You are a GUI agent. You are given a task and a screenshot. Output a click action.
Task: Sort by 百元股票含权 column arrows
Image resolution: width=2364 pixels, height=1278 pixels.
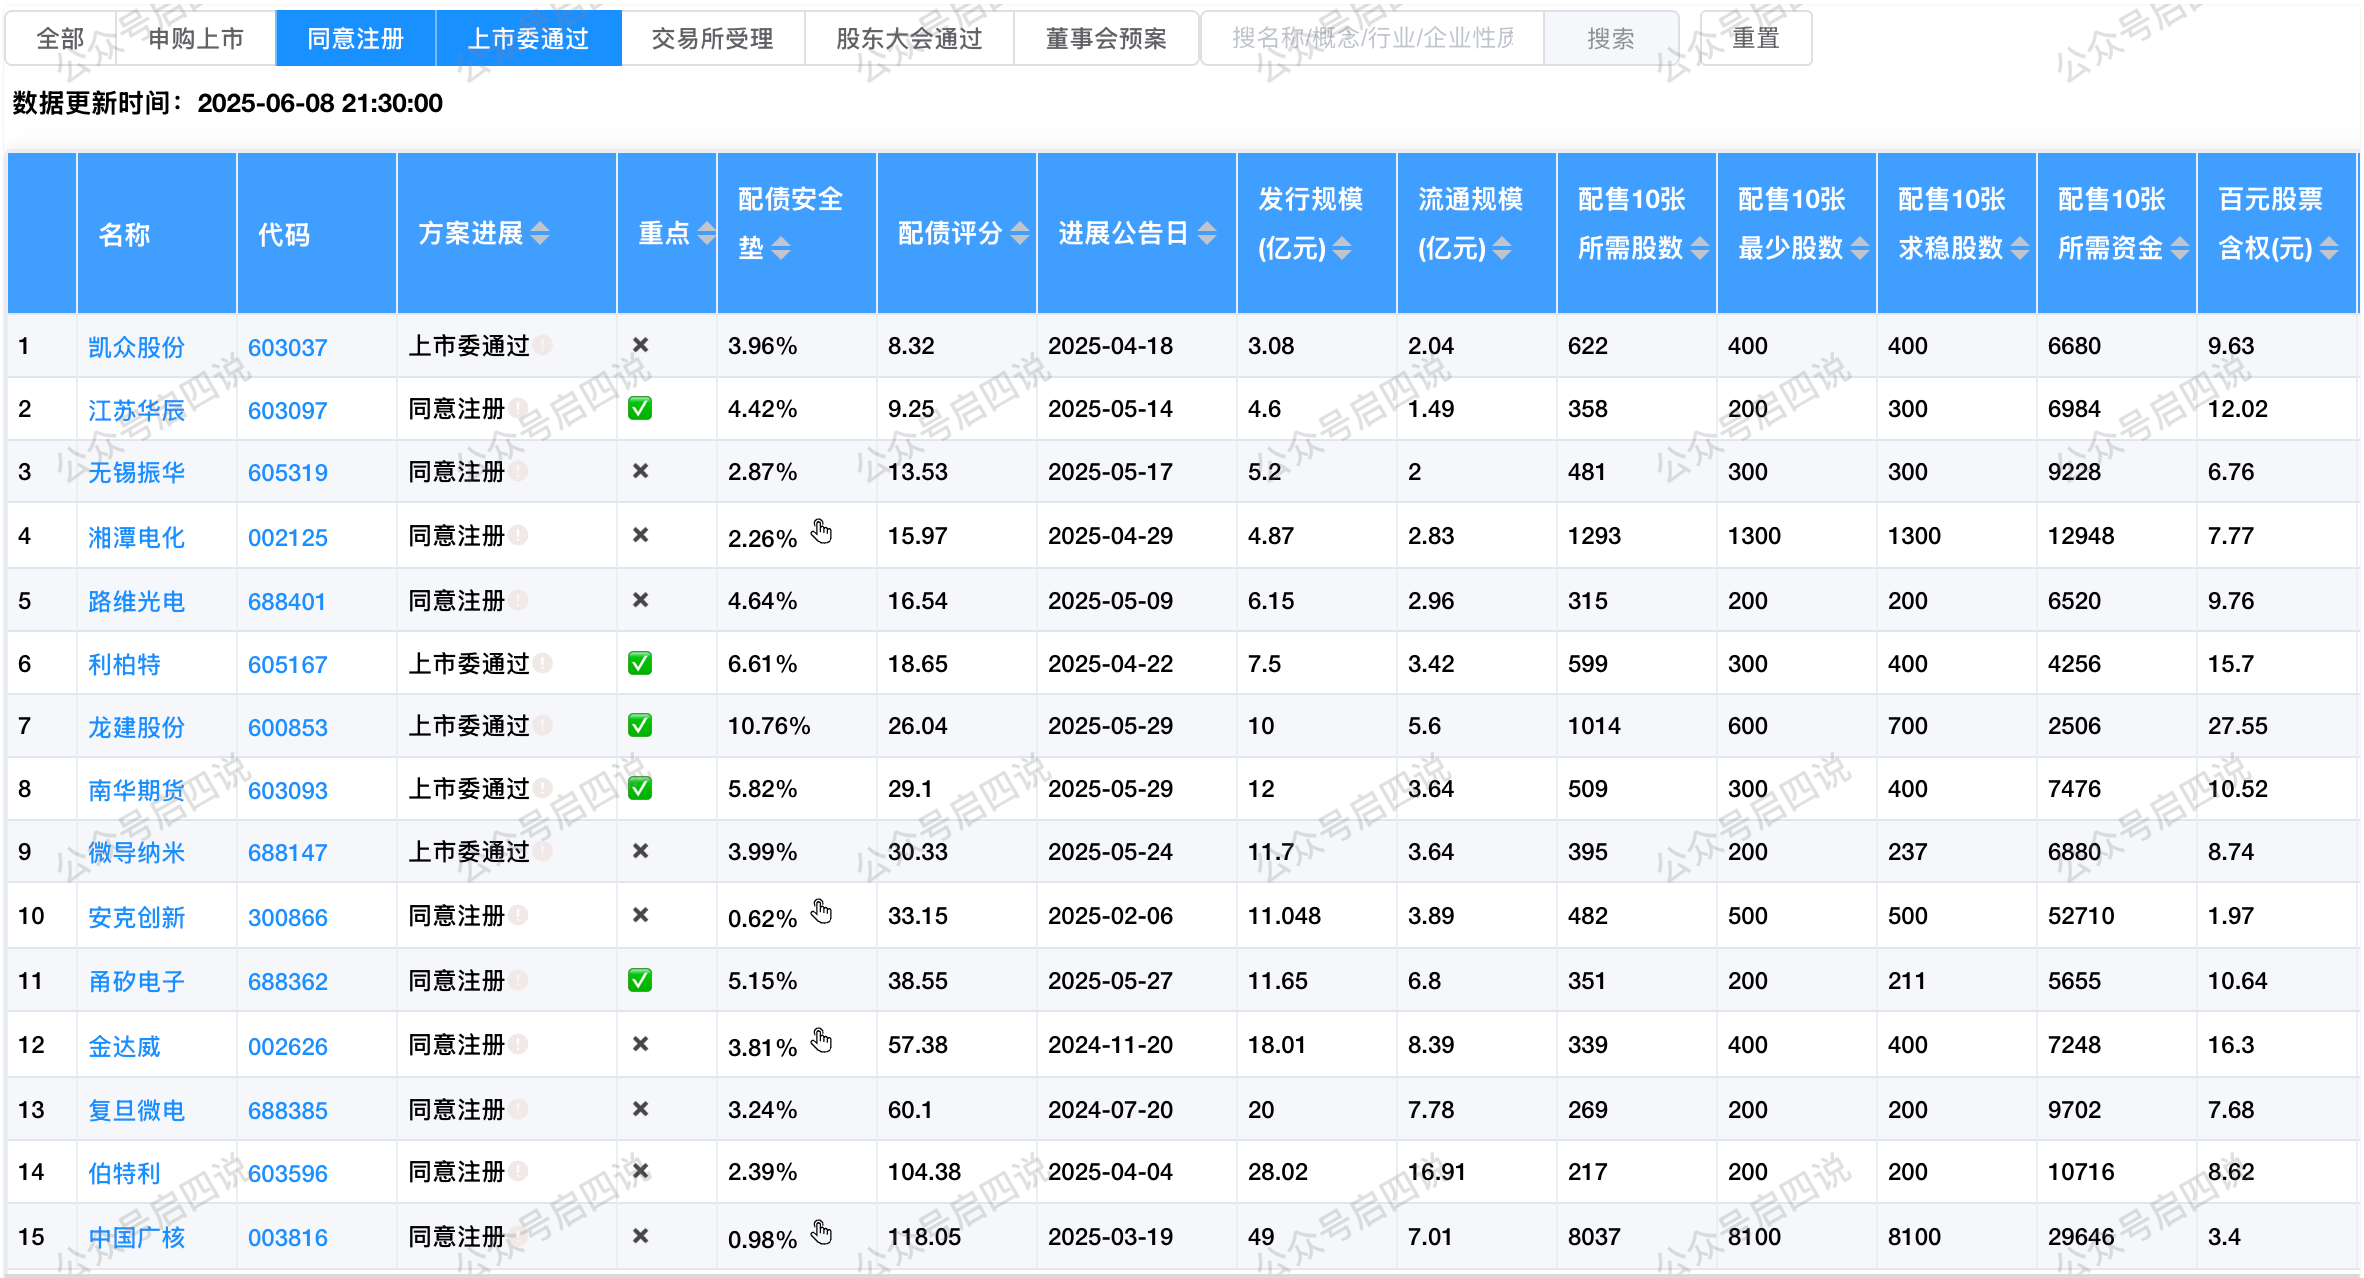pos(2329,248)
